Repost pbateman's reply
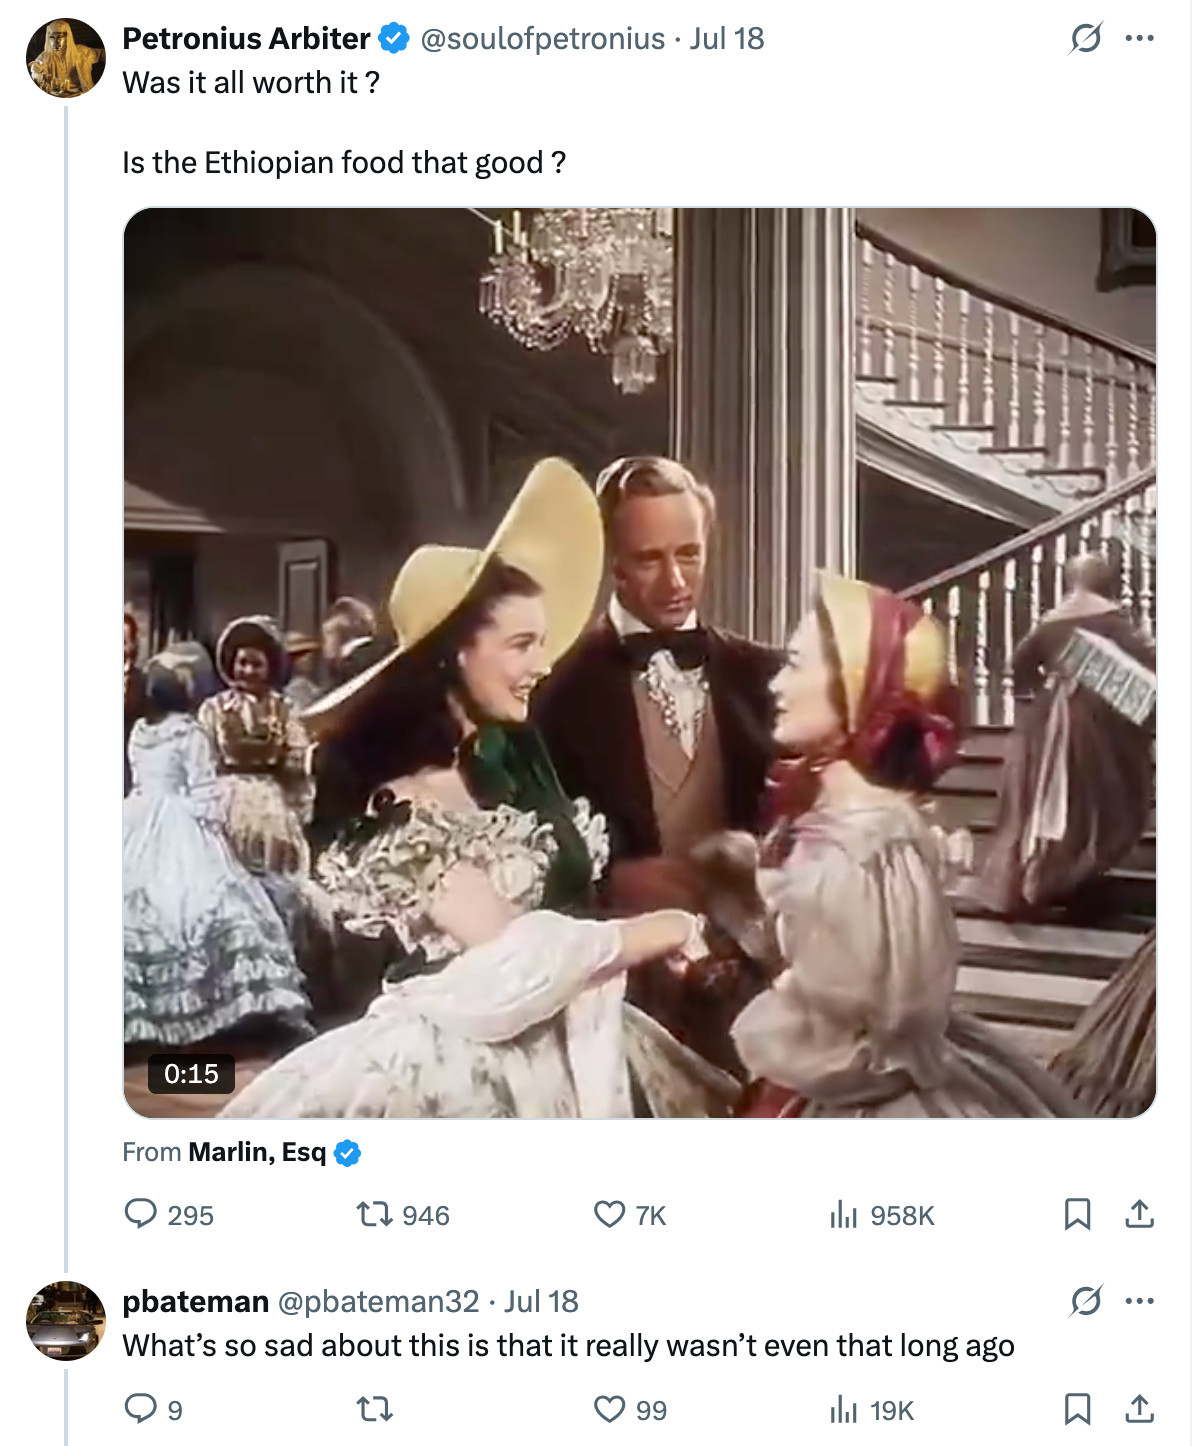The height and width of the screenshot is (1446, 1196). (x=374, y=1409)
